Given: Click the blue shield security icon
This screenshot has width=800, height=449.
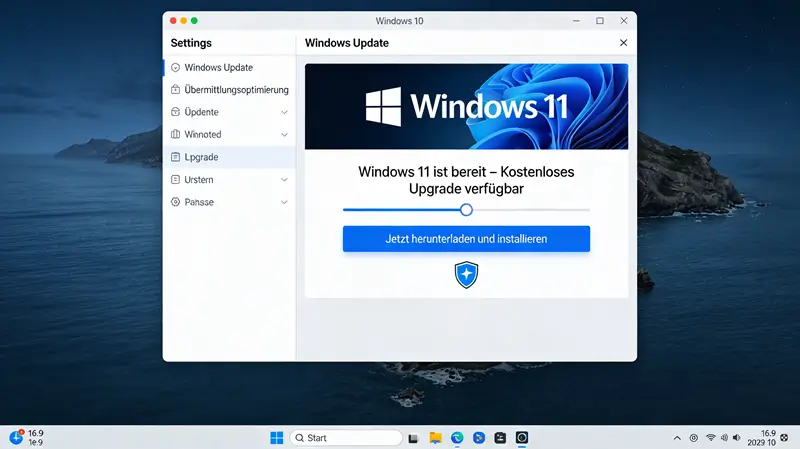Looking at the screenshot, I should click(x=466, y=275).
